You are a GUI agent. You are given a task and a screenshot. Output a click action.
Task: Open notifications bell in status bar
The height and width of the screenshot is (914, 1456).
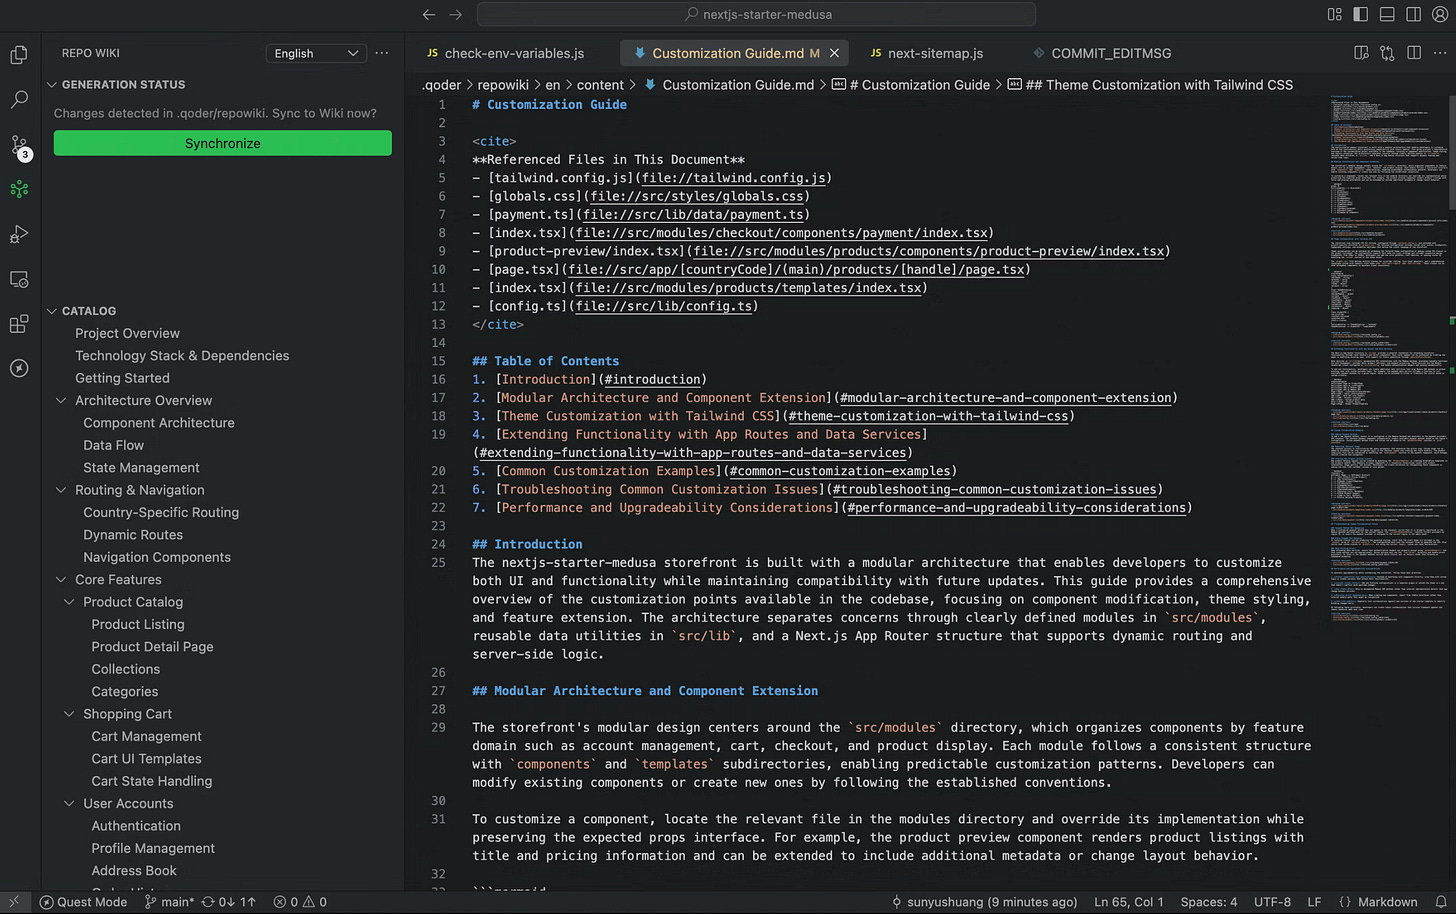click(x=1441, y=901)
